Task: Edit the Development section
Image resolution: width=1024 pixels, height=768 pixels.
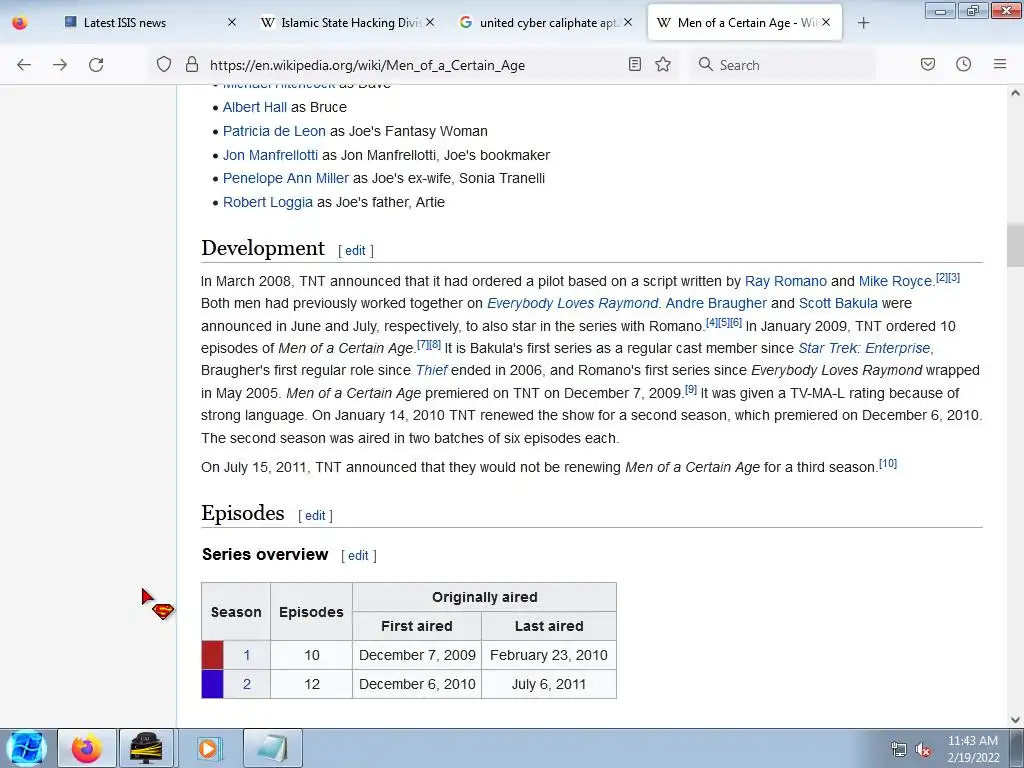Action: [355, 251]
